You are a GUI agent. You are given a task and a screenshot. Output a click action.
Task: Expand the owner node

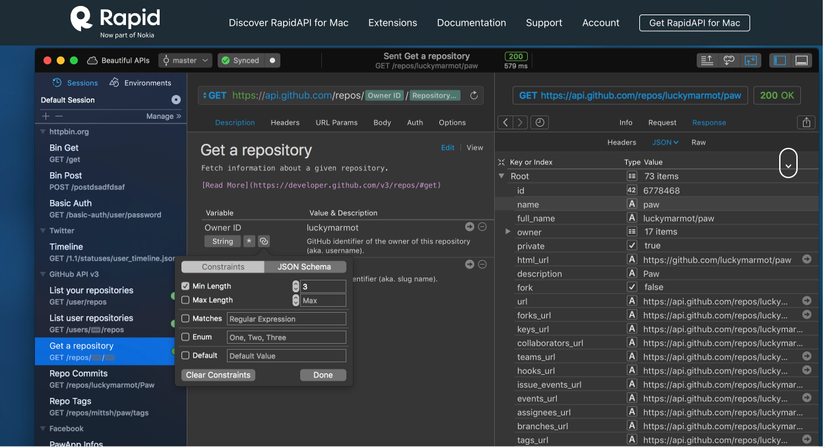pyautogui.click(x=507, y=232)
